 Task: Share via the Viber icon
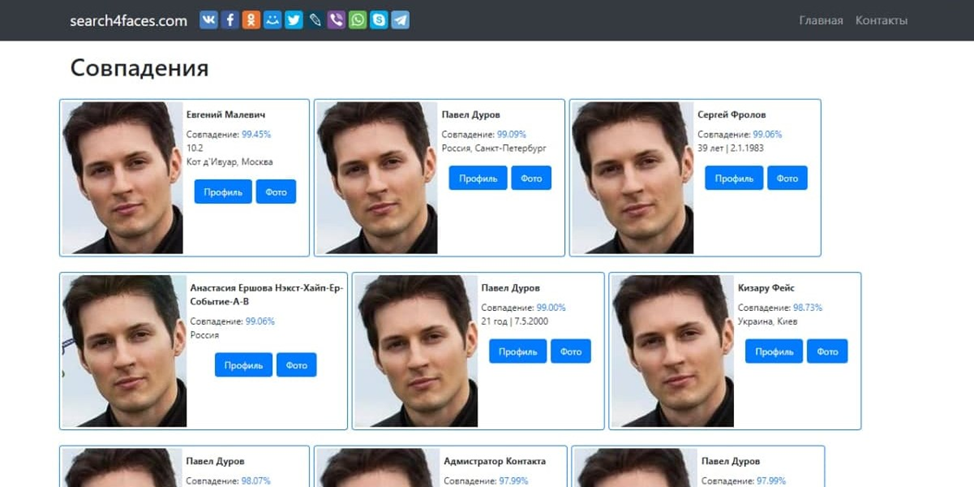coord(336,20)
